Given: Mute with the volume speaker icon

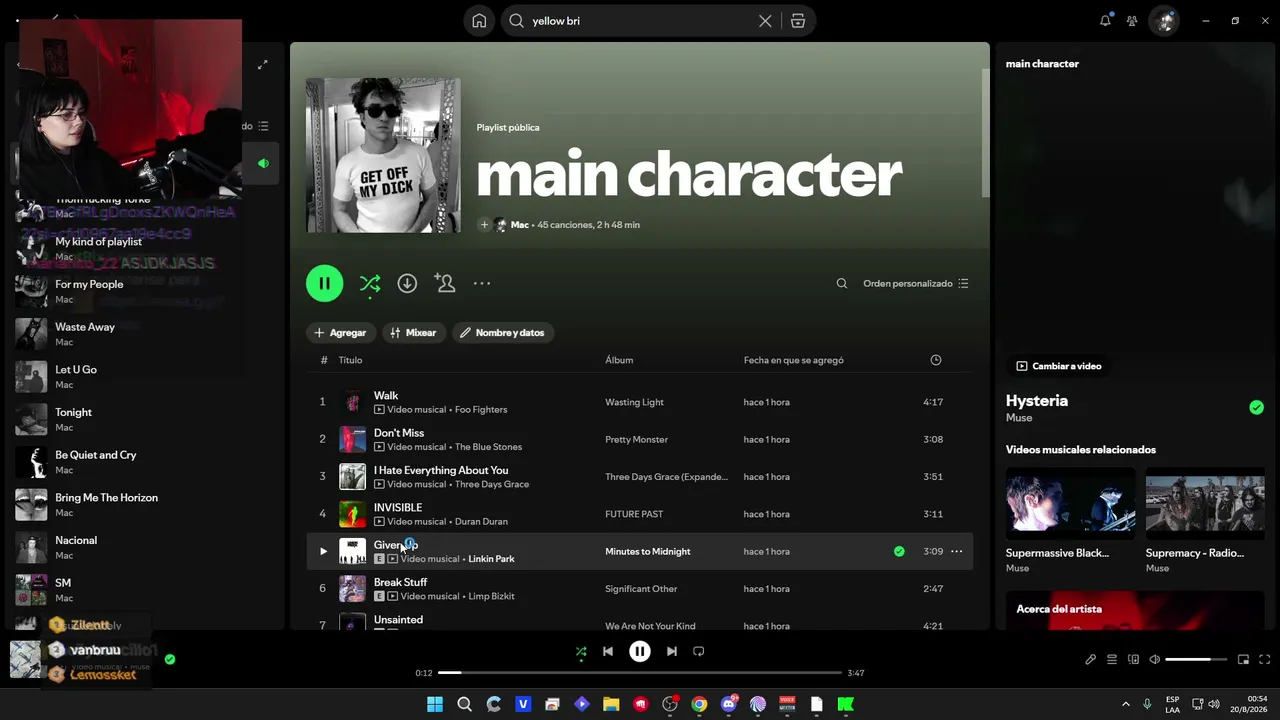Looking at the screenshot, I should (x=1155, y=660).
